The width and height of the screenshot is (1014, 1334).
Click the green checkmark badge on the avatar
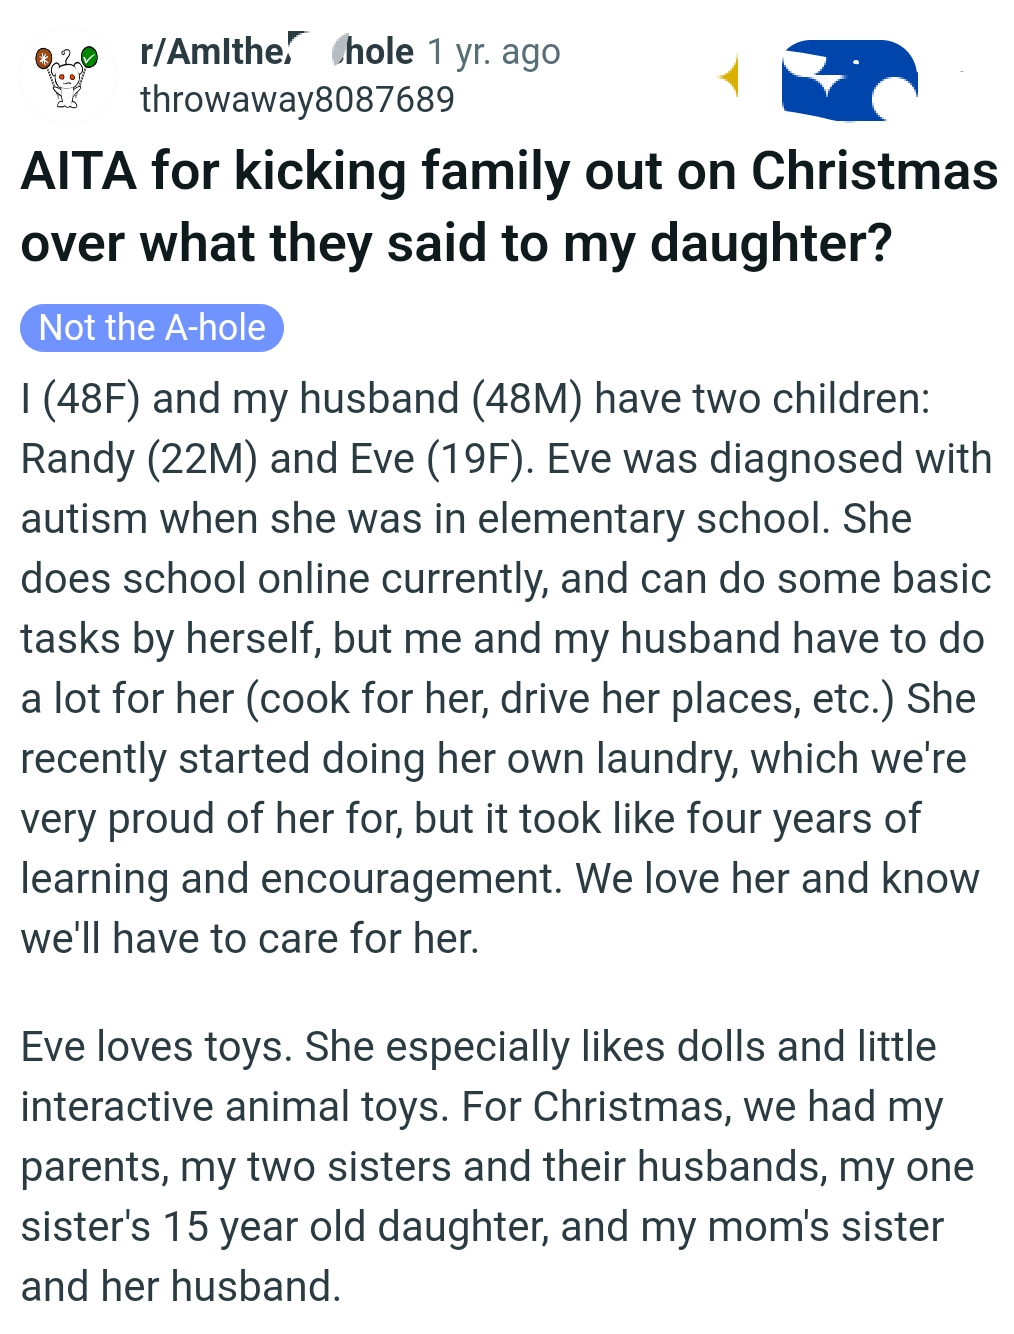[90, 56]
